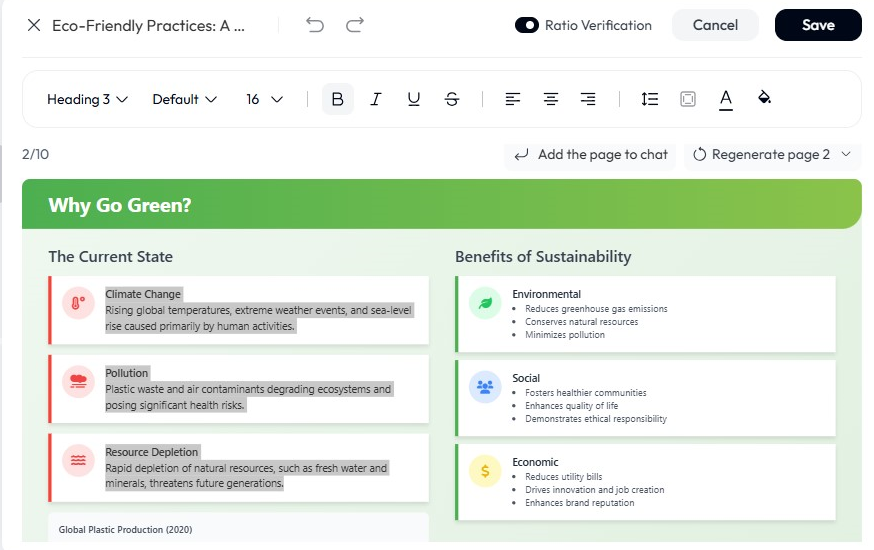Toggle Ratio Verification switch
Viewport: 874px width, 550px height.
click(x=527, y=25)
